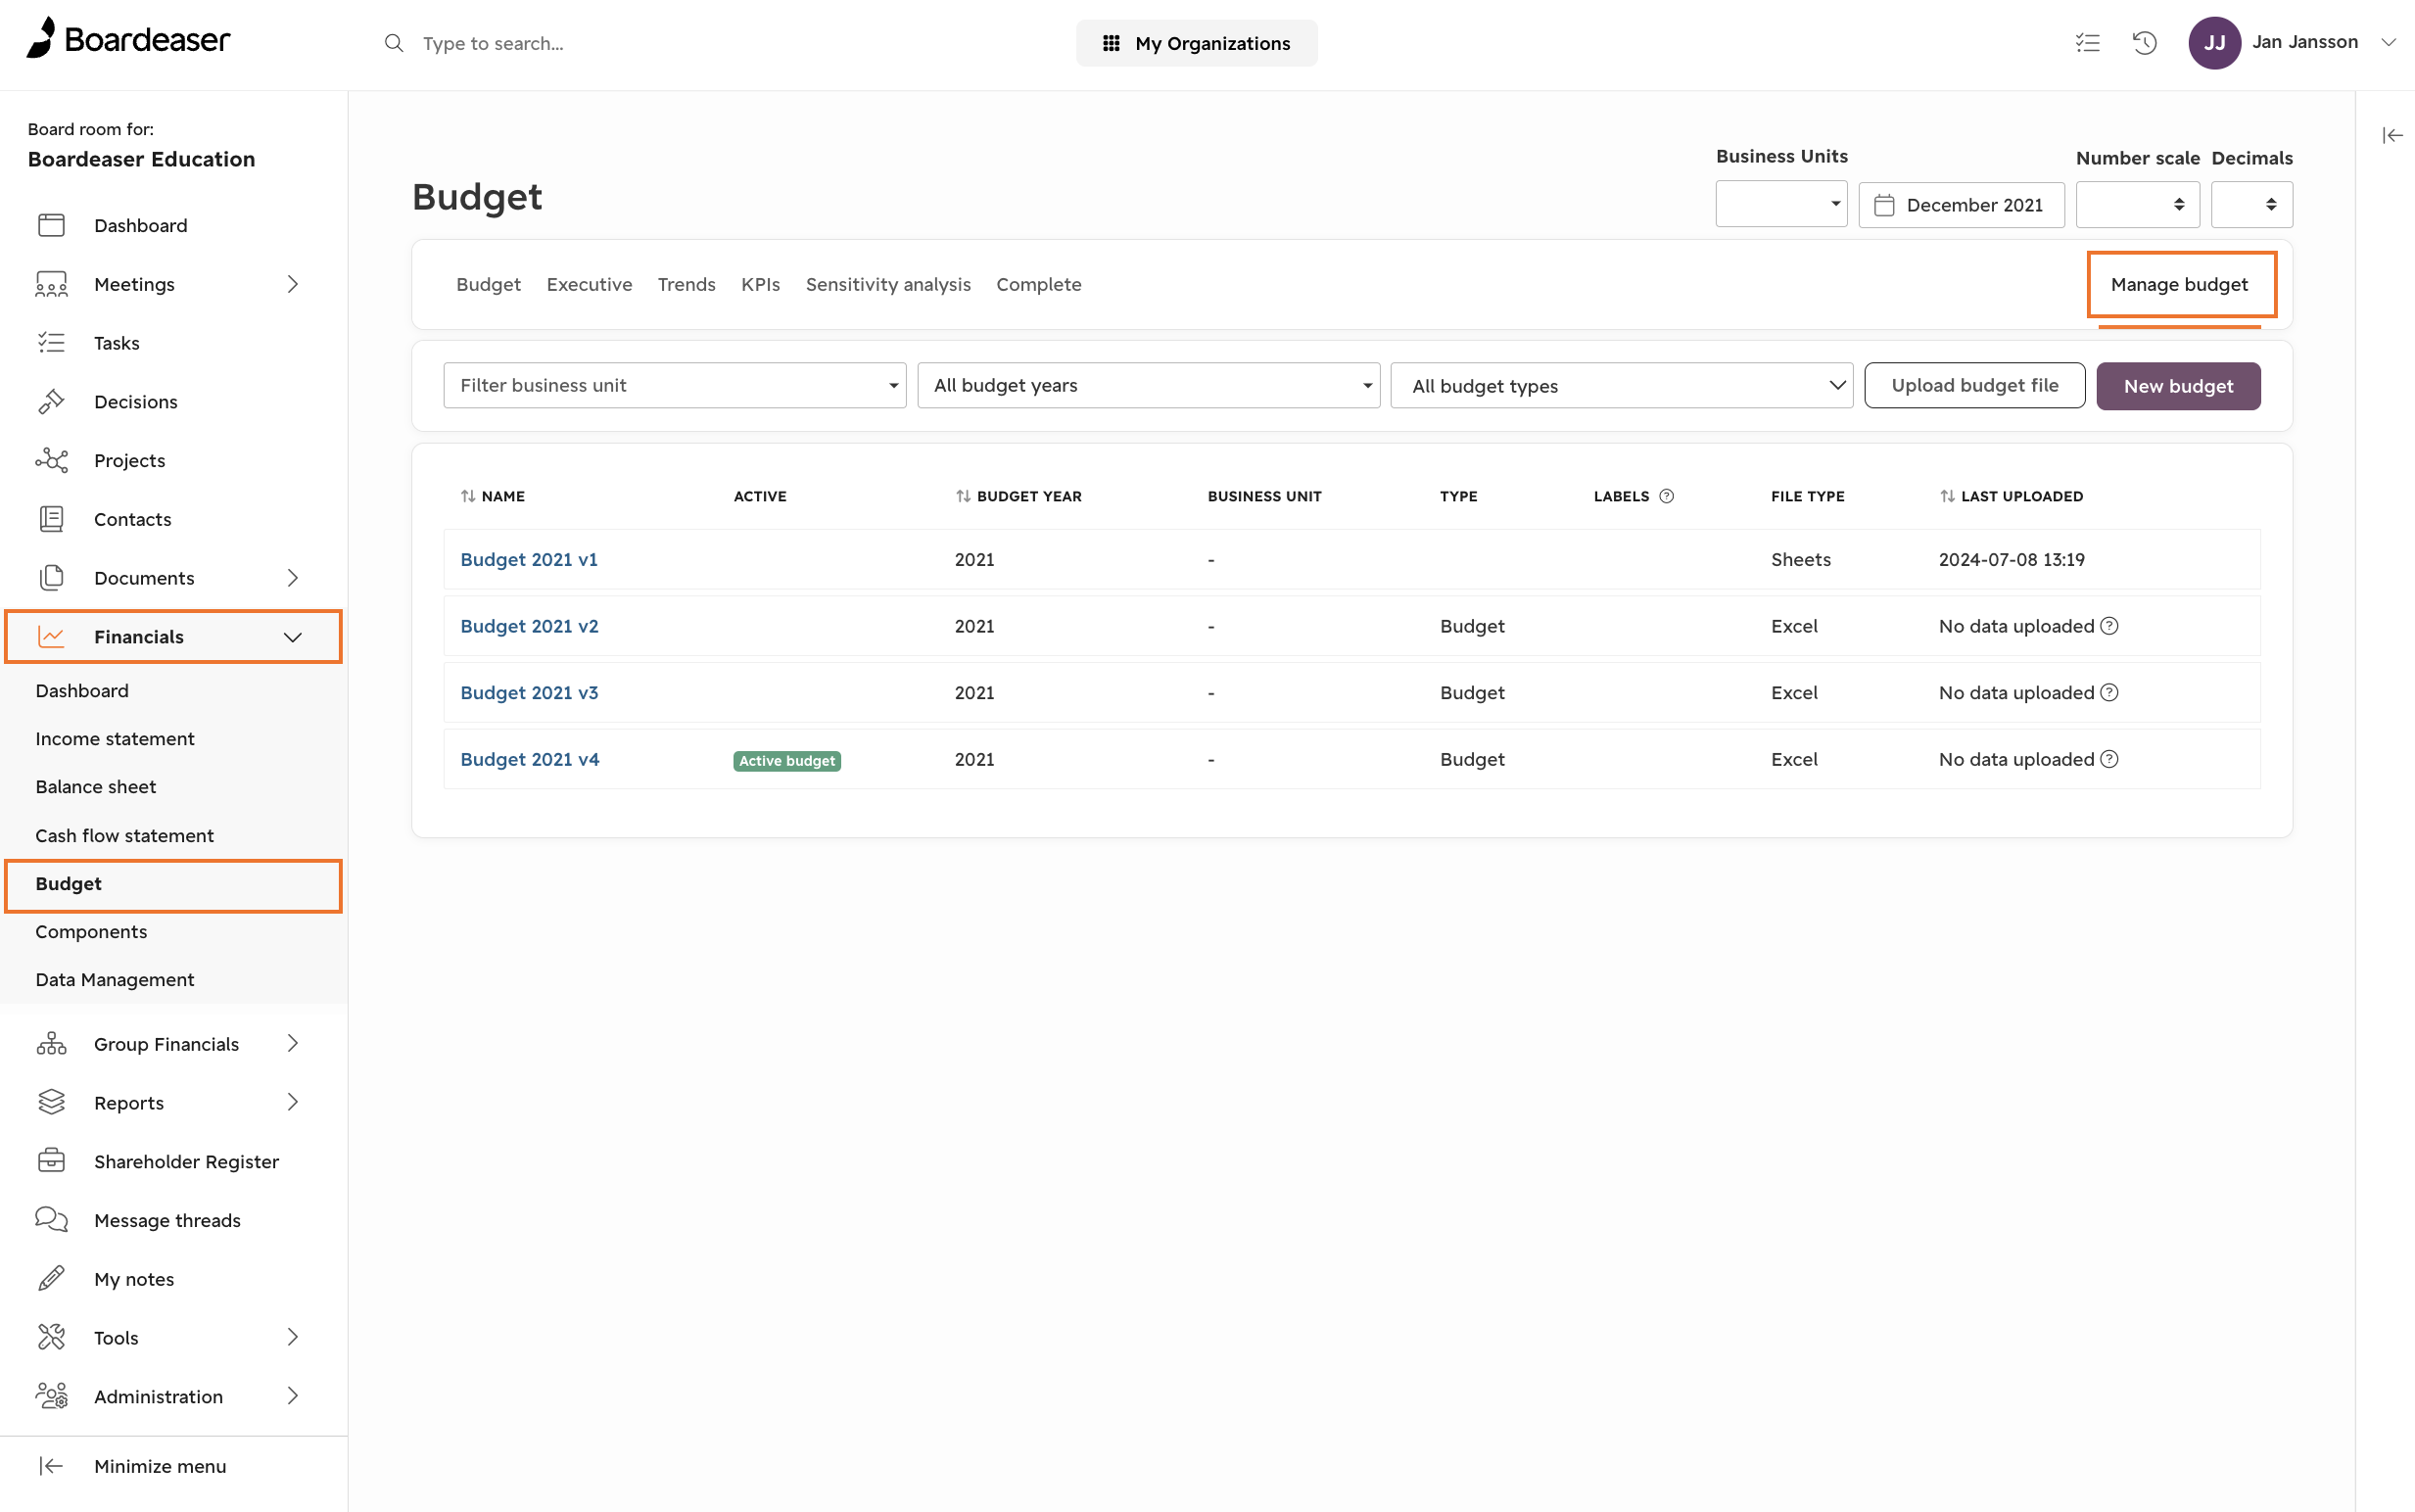Click the Dashboard sidebar icon

tap(51, 225)
